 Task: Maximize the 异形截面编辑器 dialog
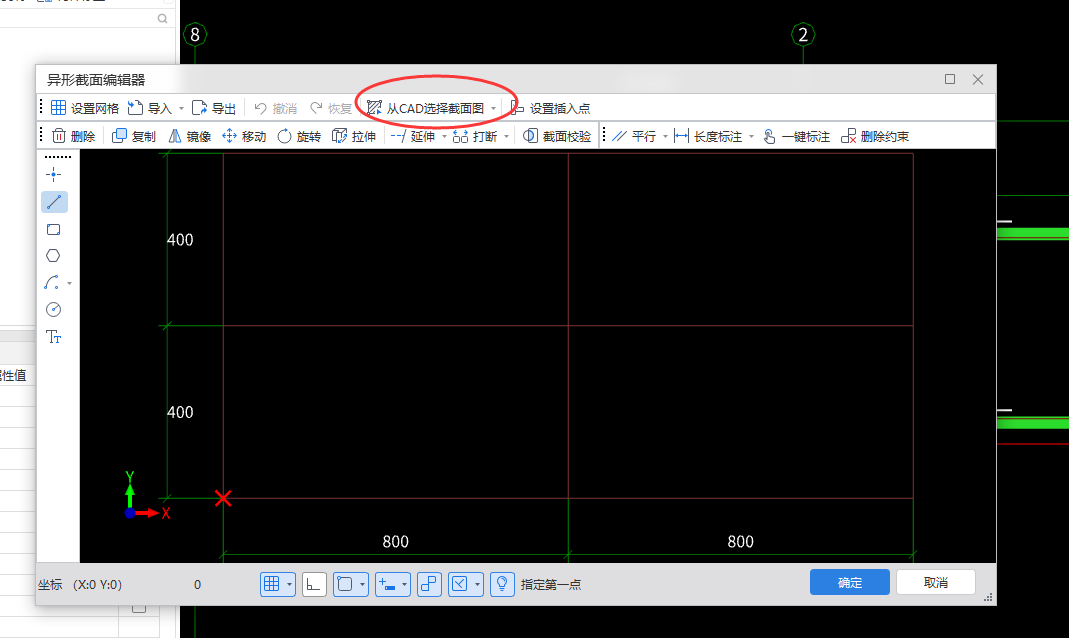[950, 79]
